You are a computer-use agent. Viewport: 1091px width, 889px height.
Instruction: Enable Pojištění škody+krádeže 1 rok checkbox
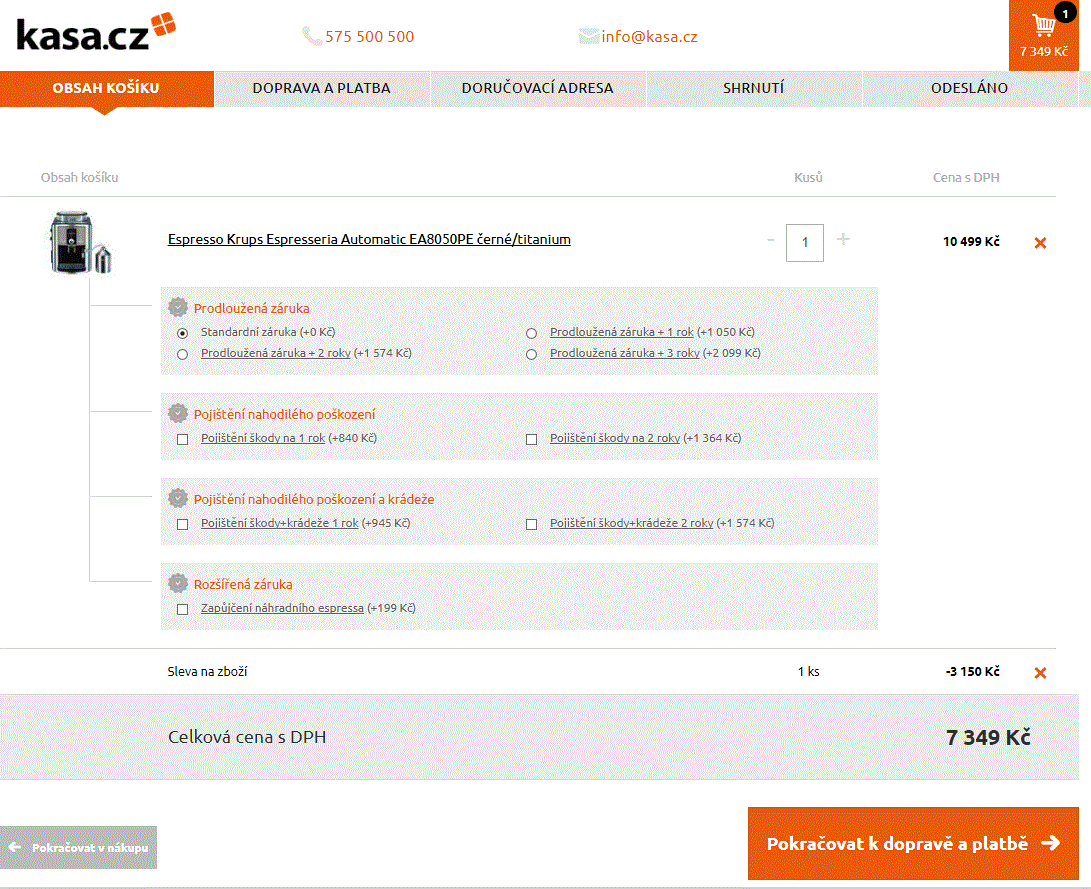pyautogui.click(x=182, y=524)
